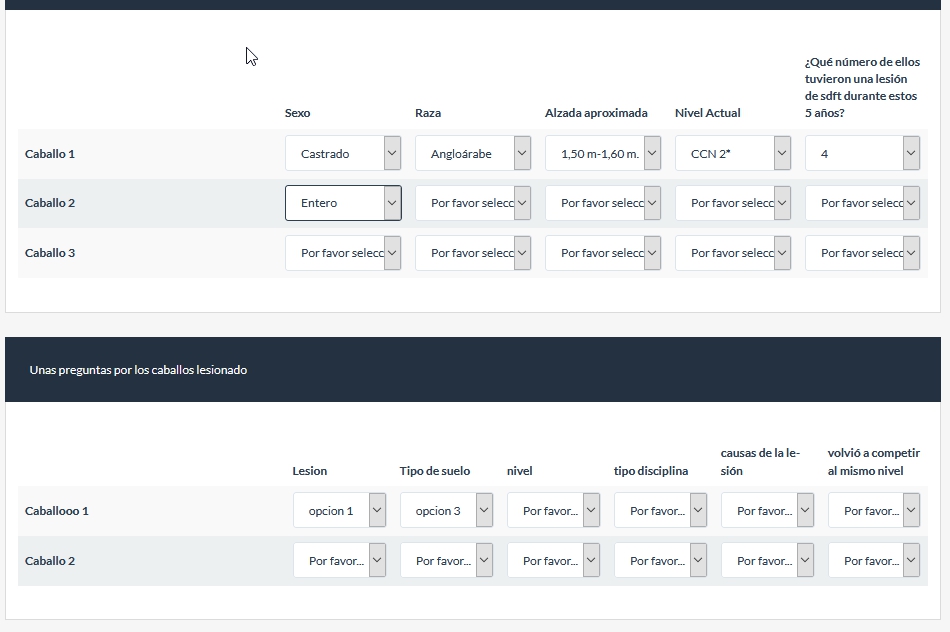This screenshot has width=950, height=632.
Task: Open volvió a competir dropdown for Caballo 2
Action: pyautogui.click(x=874, y=561)
